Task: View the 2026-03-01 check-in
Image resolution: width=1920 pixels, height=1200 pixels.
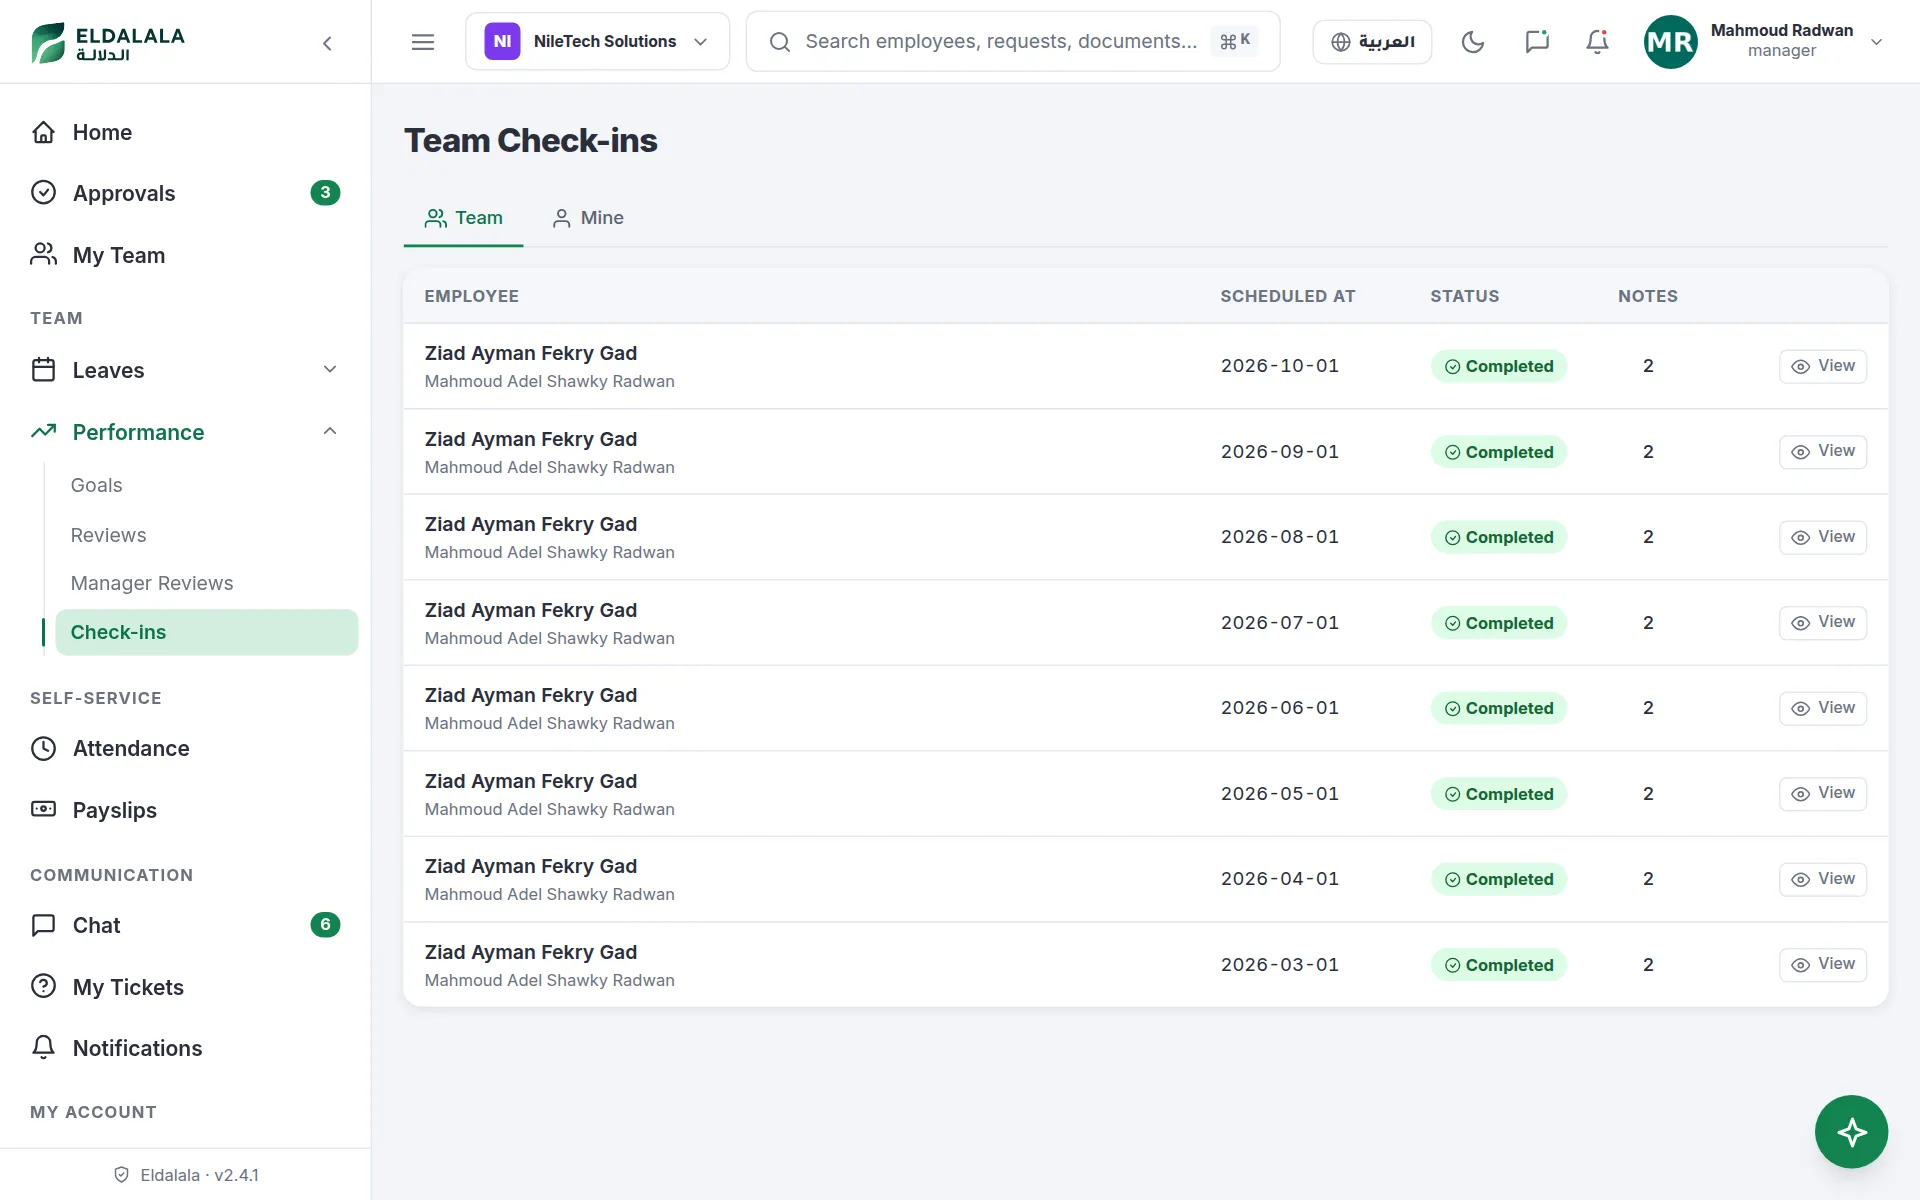Action: [x=1822, y=964]
